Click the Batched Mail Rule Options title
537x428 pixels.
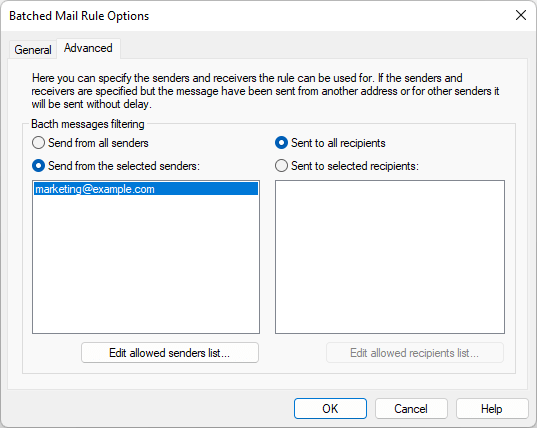click(79, 16)
